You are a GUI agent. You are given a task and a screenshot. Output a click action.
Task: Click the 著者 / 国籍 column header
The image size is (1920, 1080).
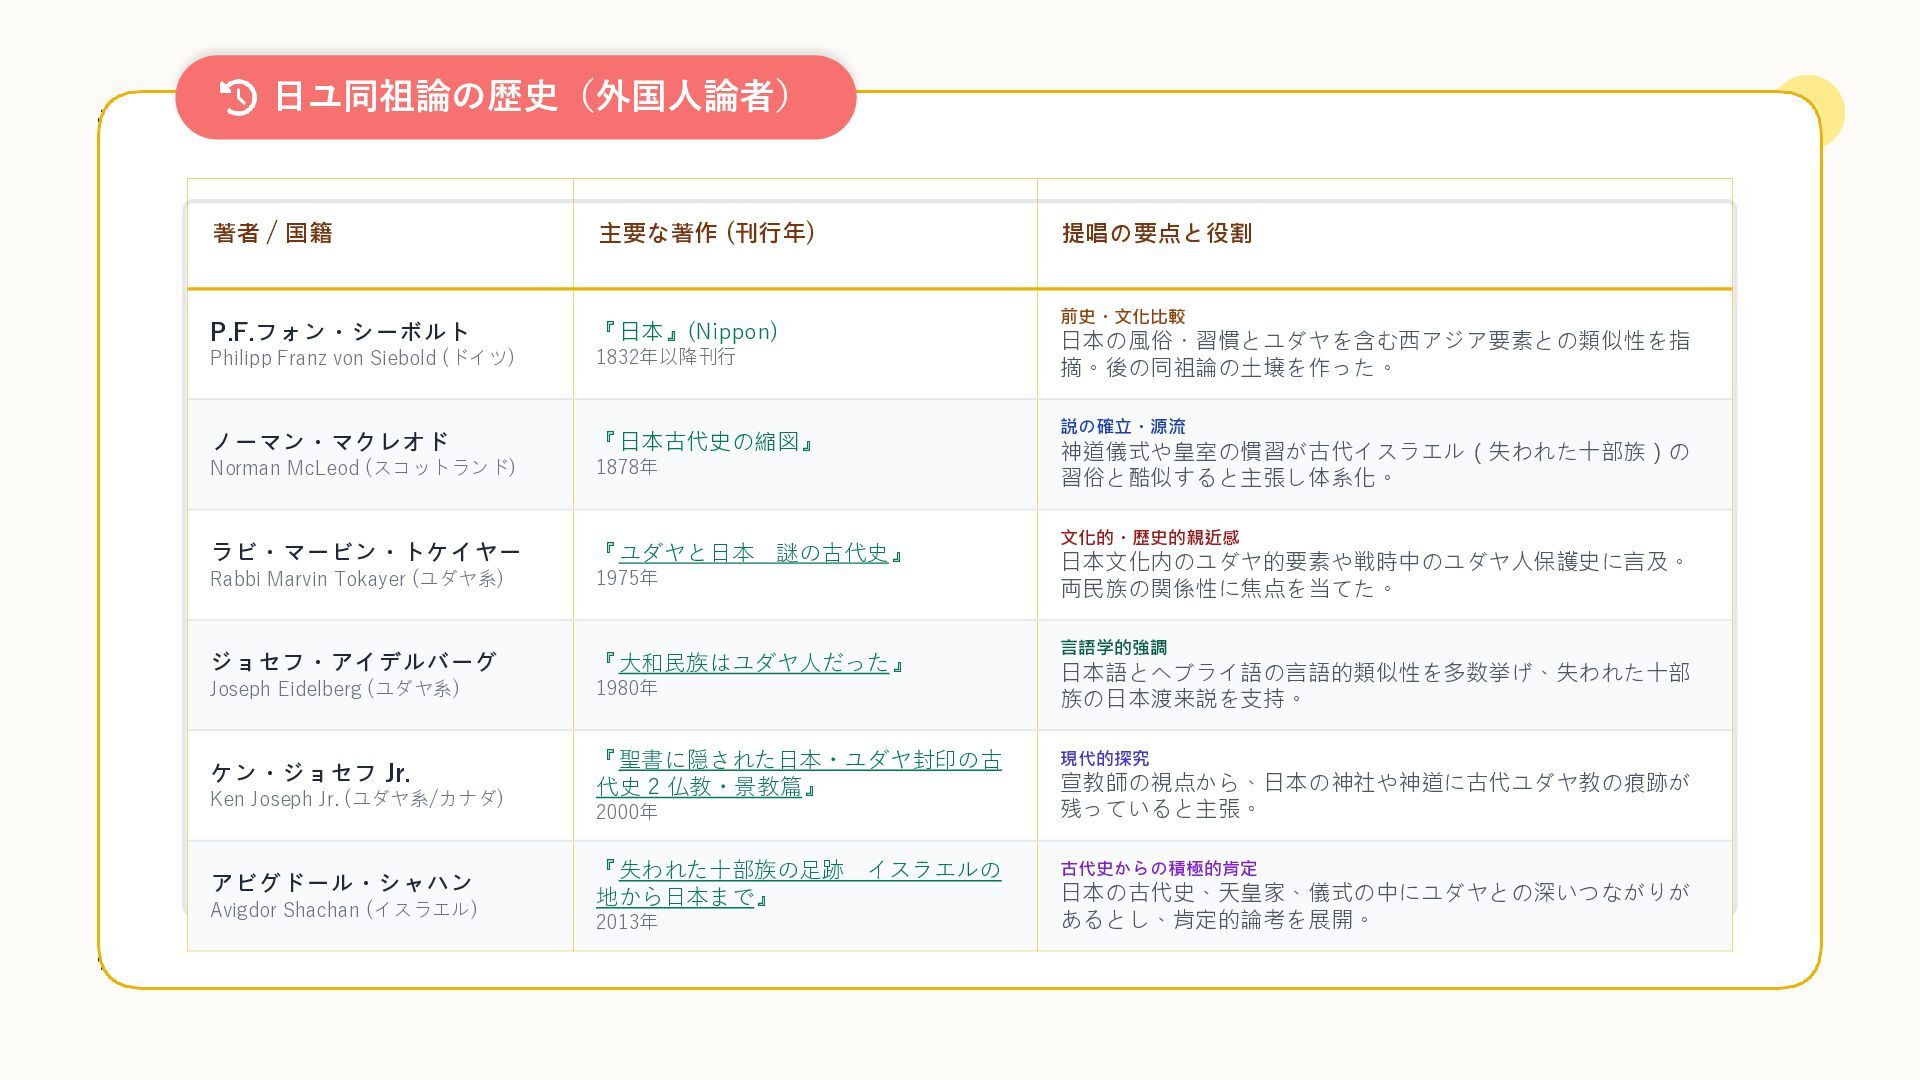(x=272, y=233)
